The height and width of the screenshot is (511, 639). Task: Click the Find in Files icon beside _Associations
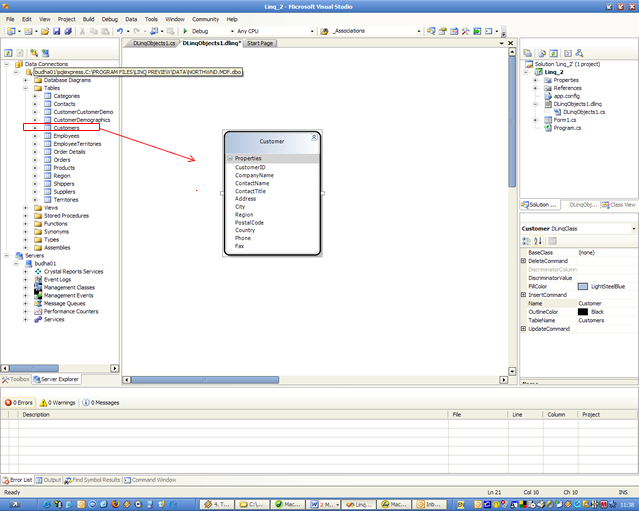(x=324, y=31)
